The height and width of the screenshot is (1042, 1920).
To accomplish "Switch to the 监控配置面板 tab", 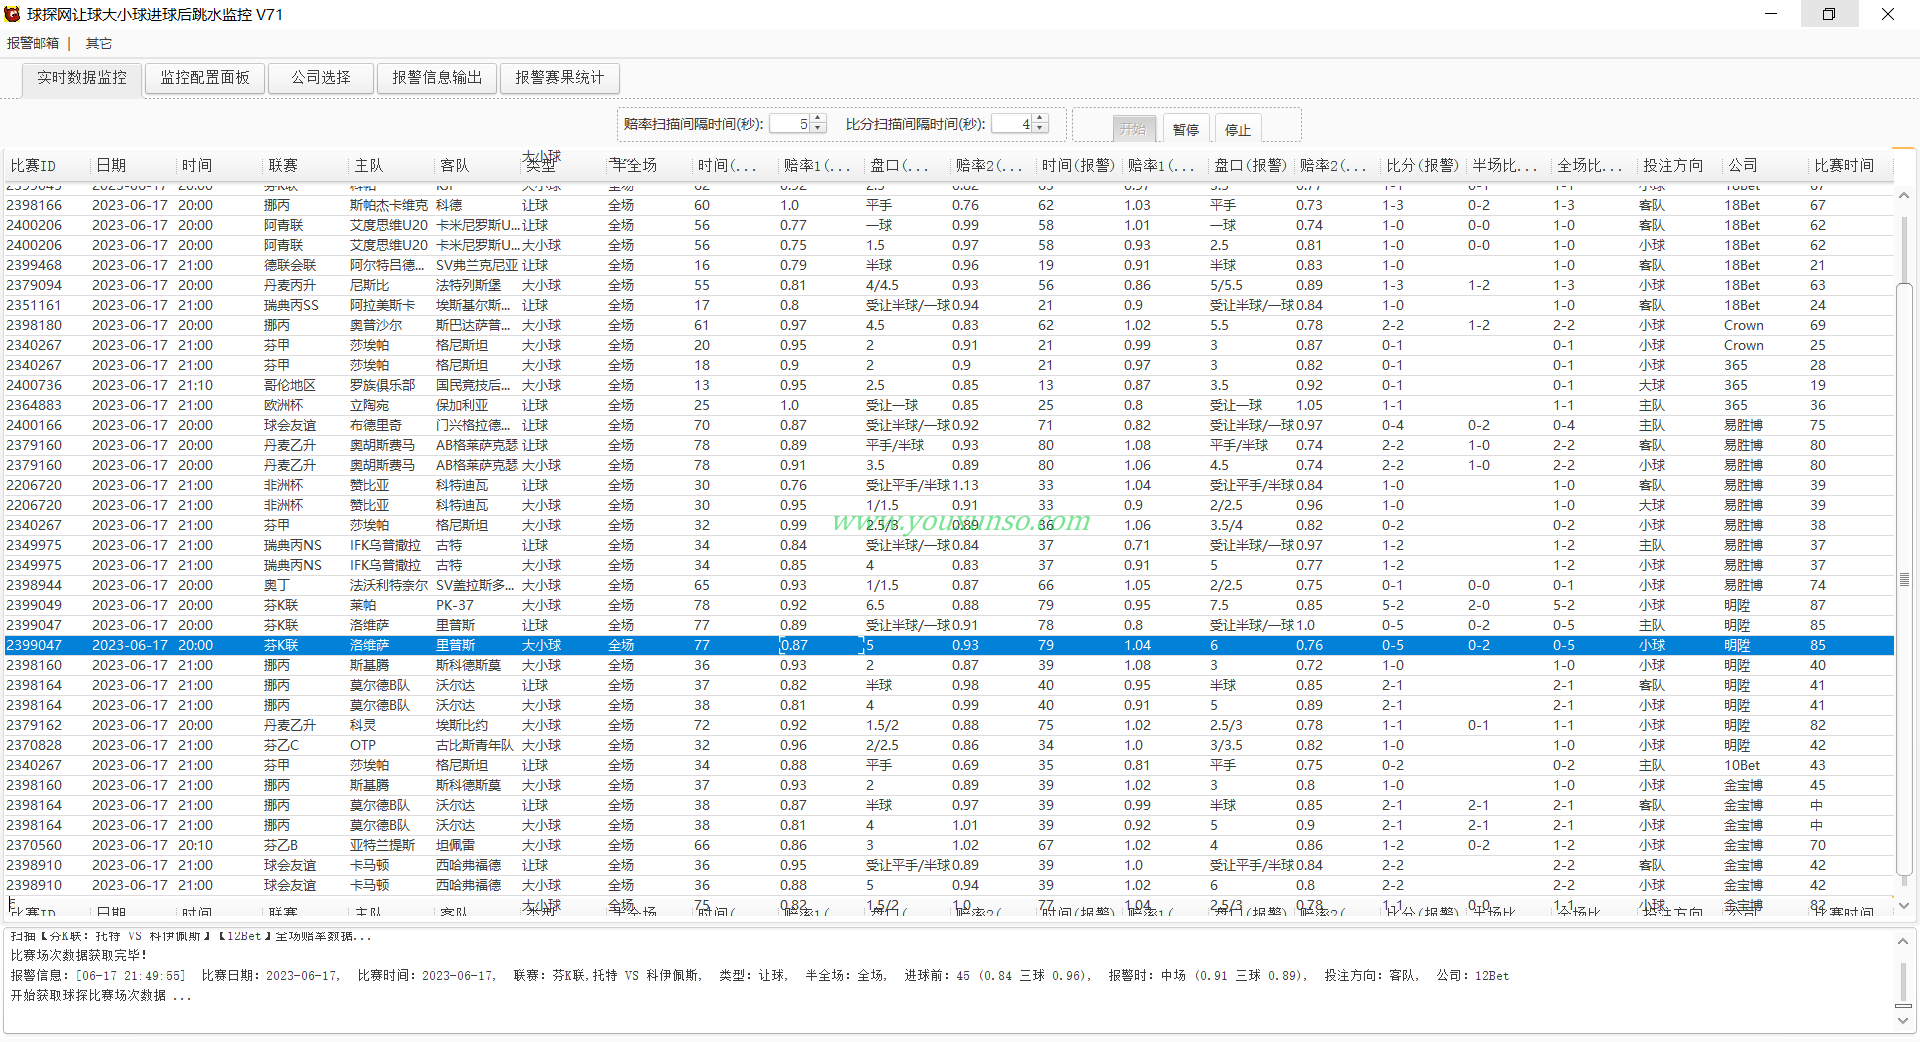I will 205,78.
